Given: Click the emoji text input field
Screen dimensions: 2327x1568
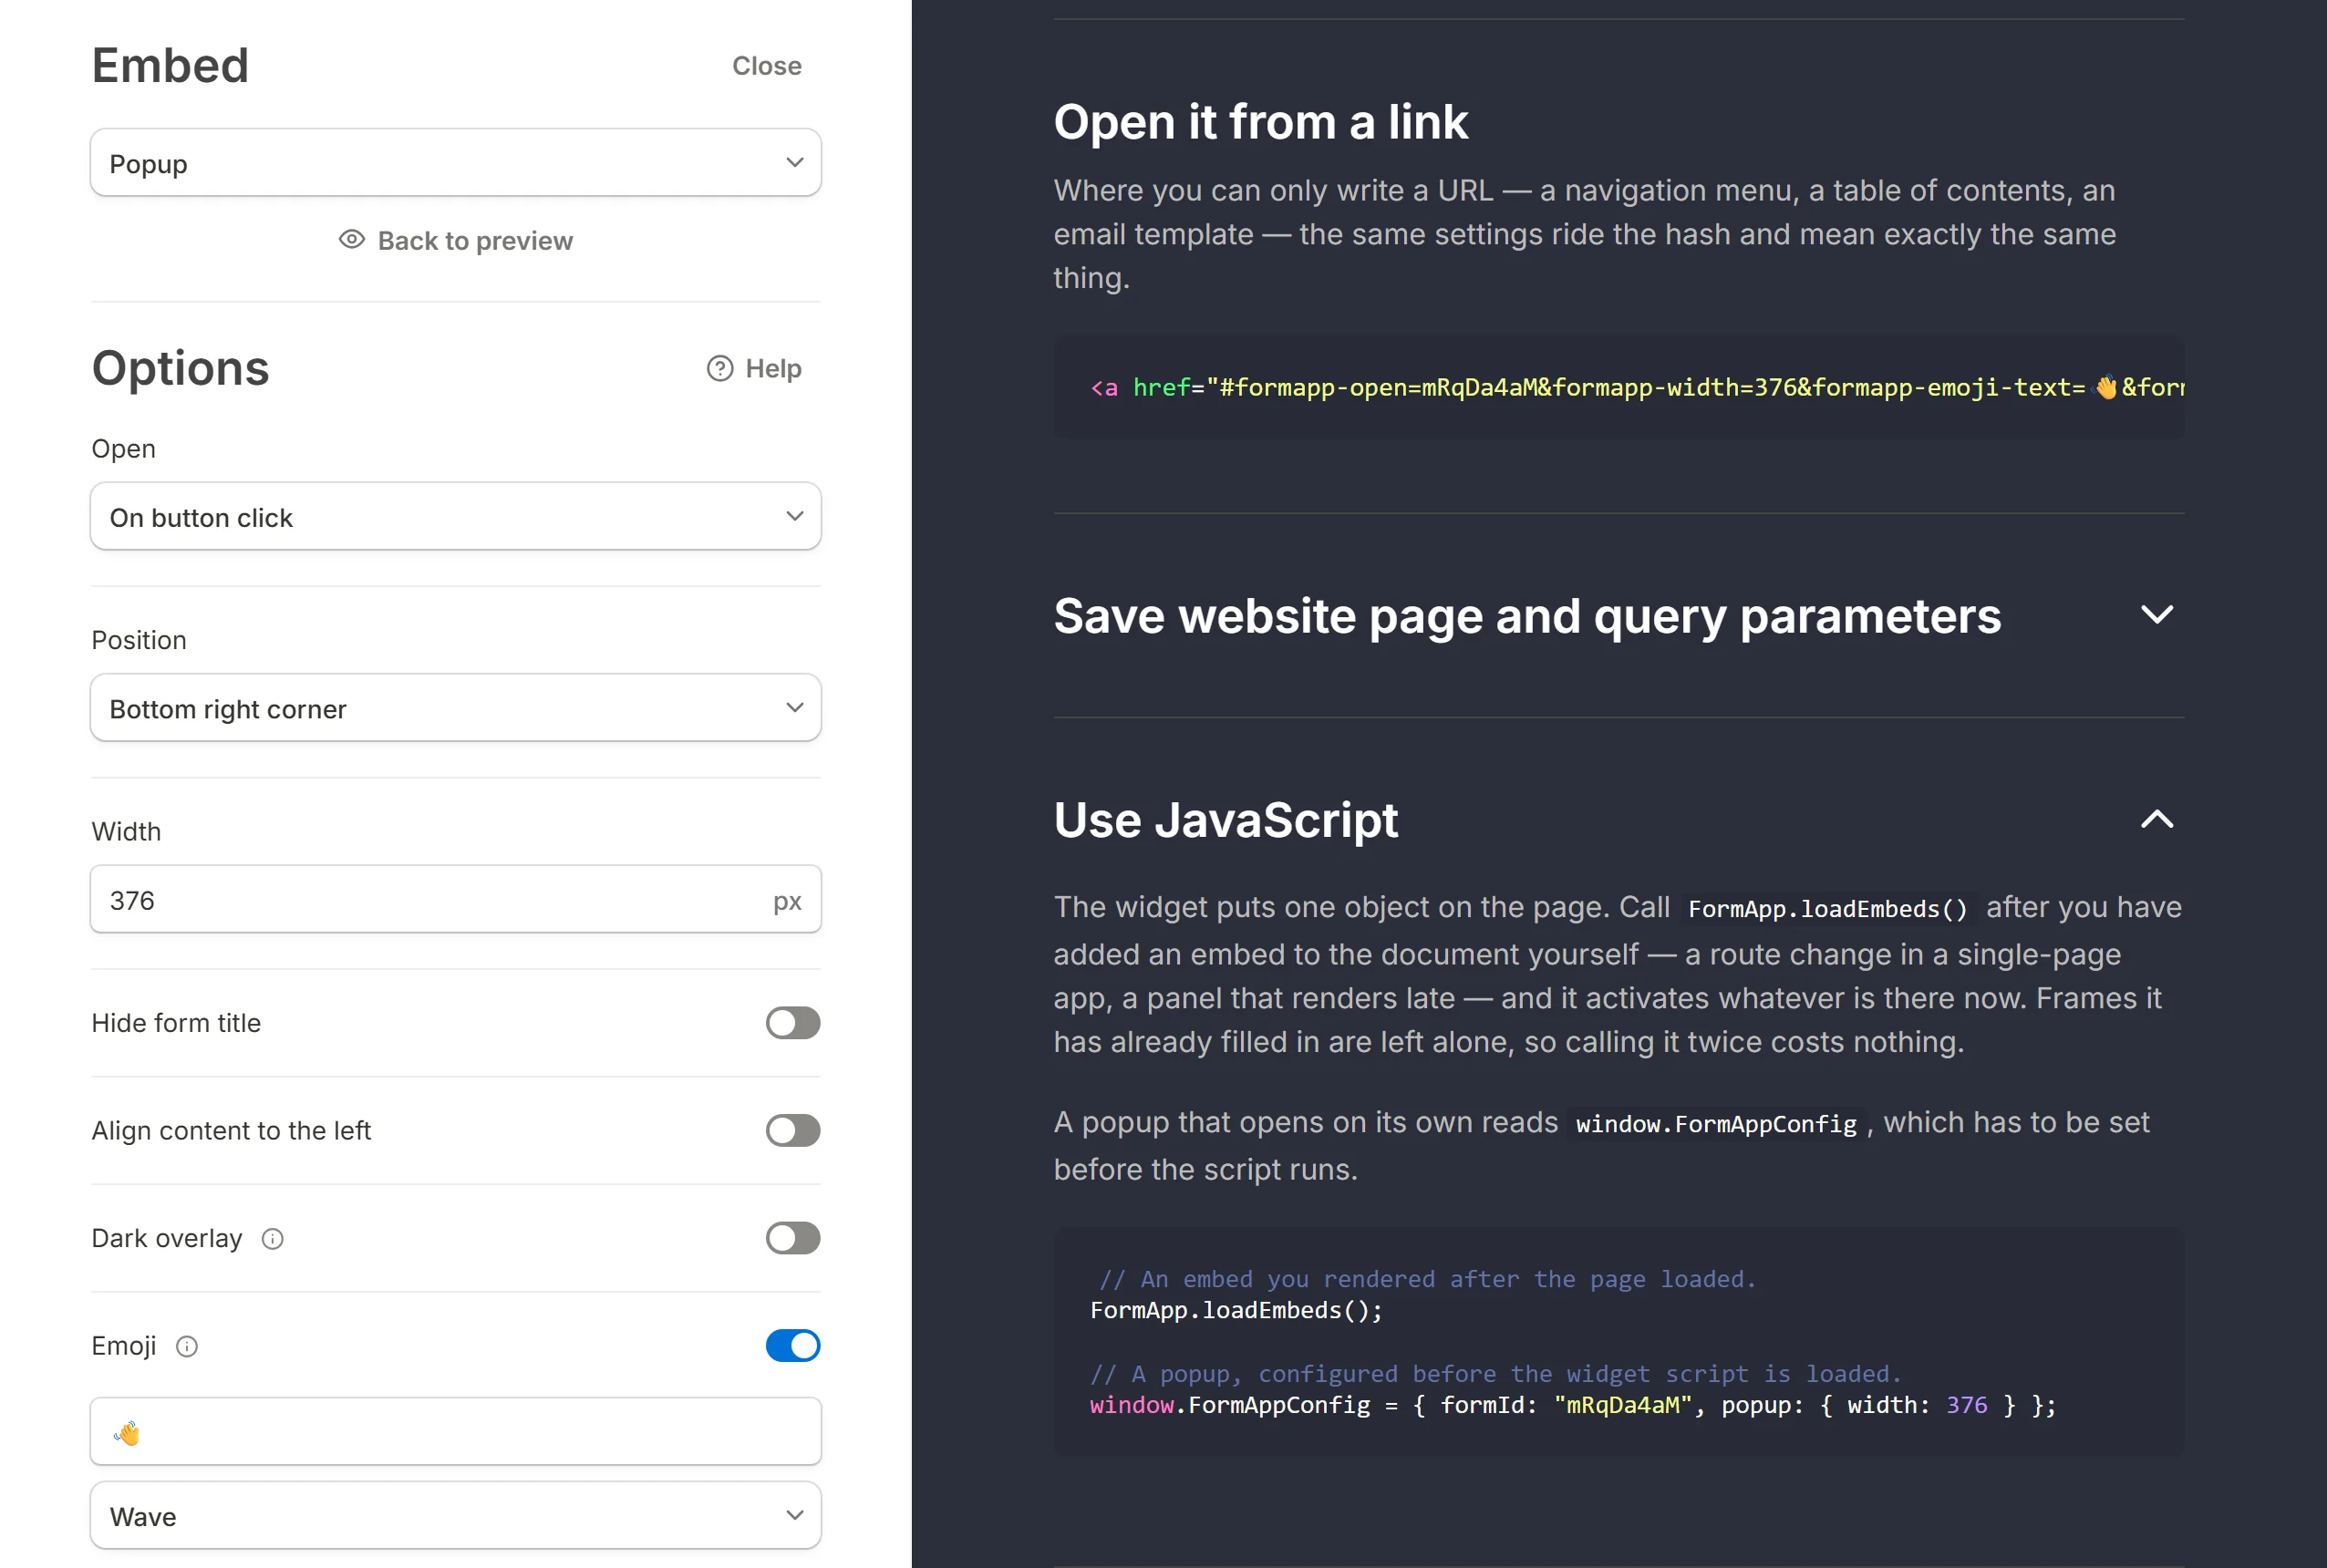Looking at the screenshot, I should click(x=456, y=1432).
